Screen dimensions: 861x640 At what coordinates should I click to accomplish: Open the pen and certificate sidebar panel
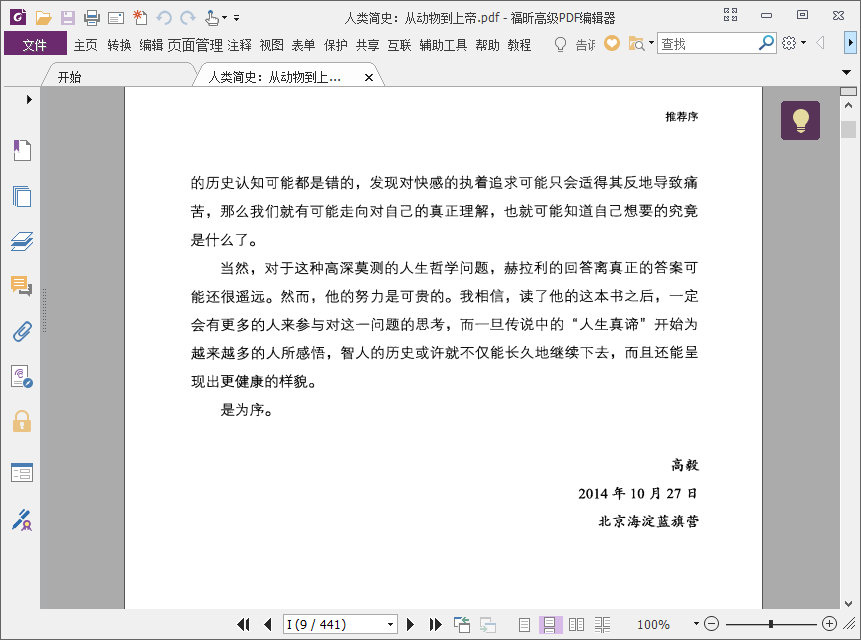(x=22, y=520)
